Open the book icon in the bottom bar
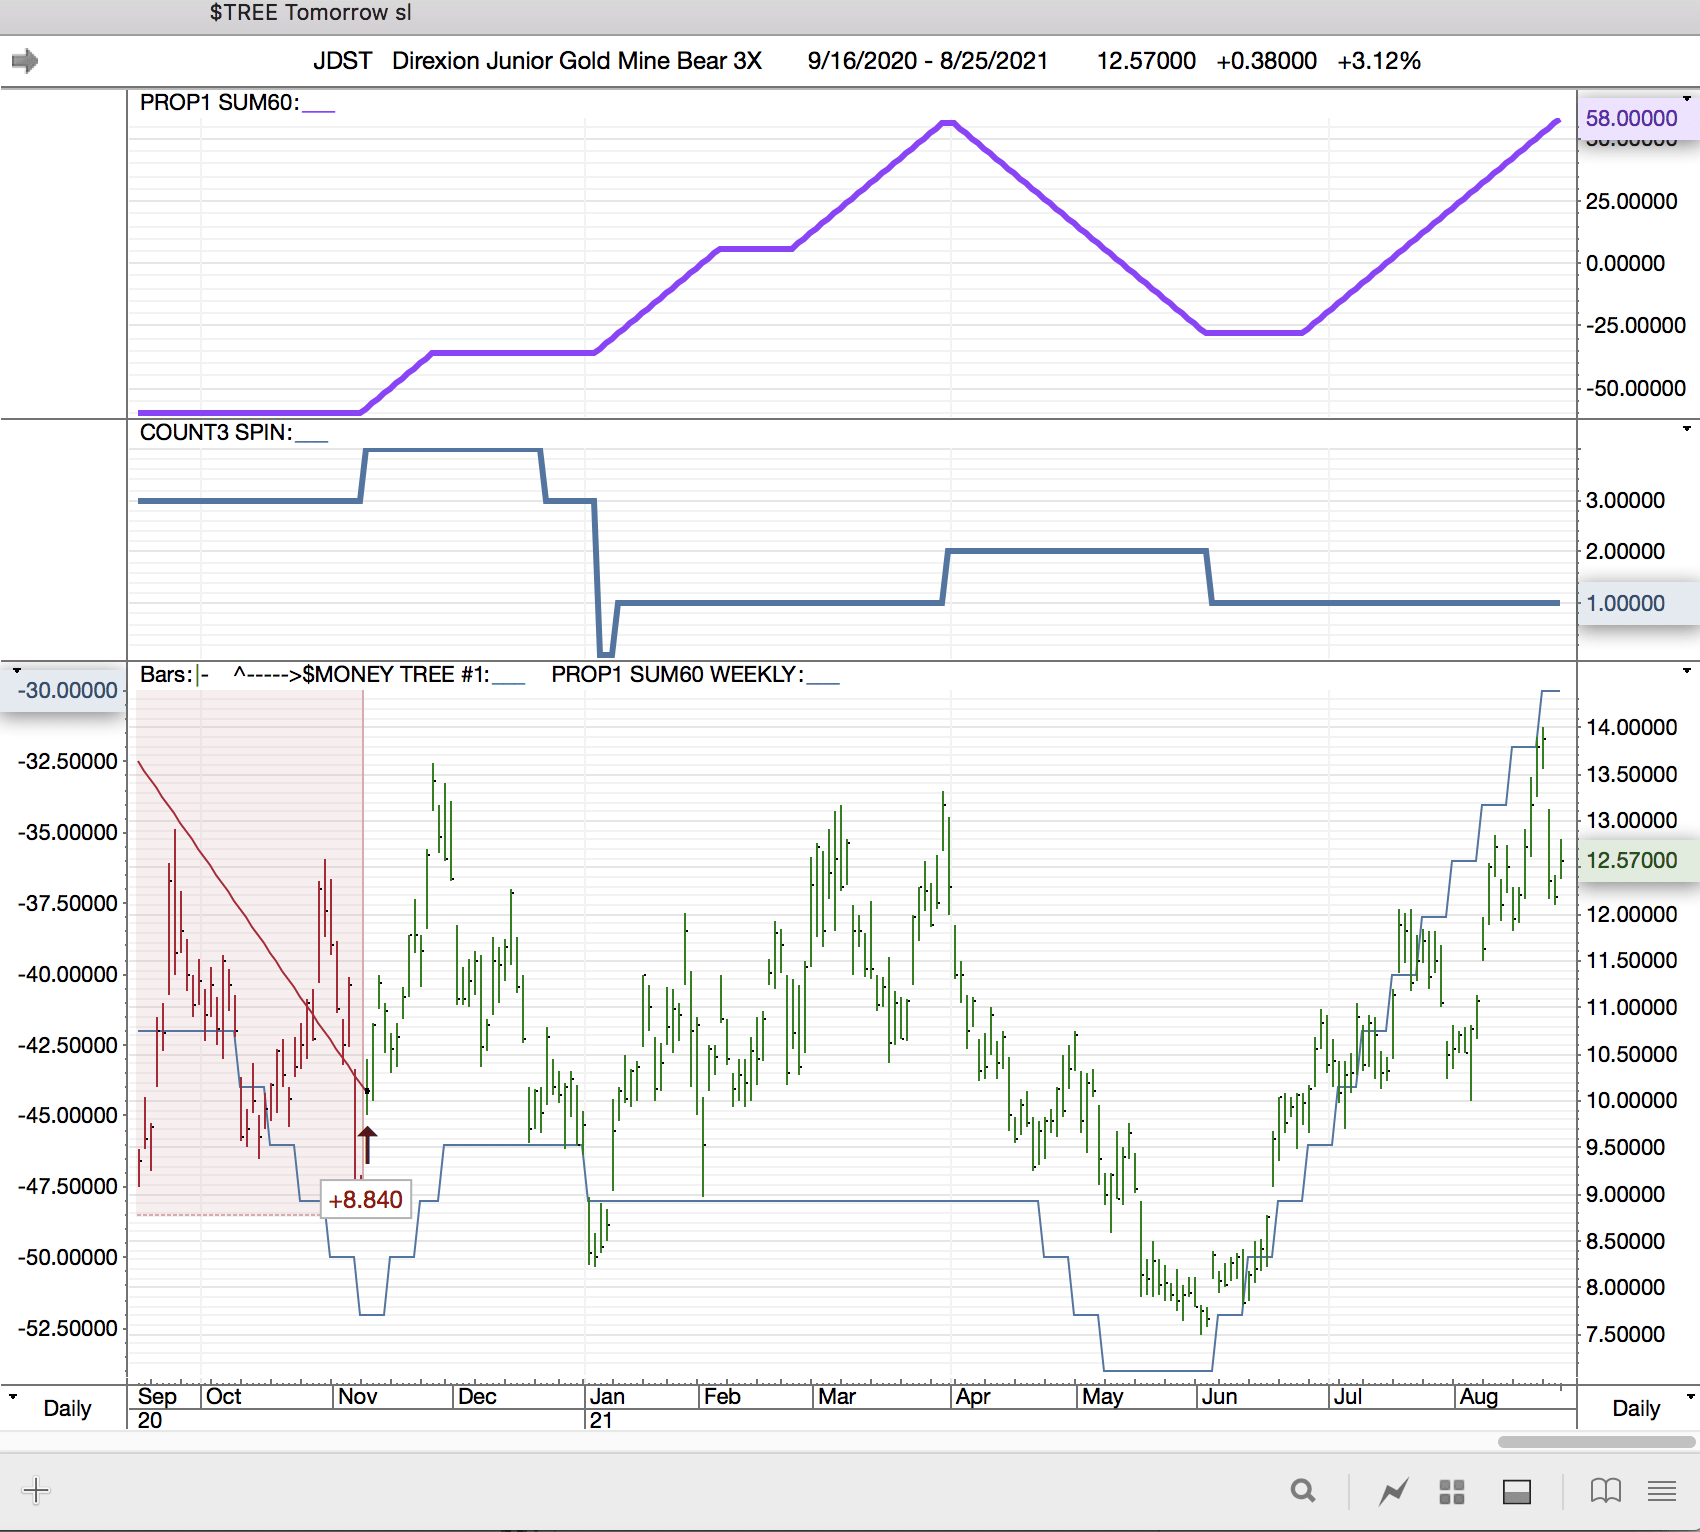Image resolution: width=1700 pixels, height=1532 pixels. [1606, 1492]
